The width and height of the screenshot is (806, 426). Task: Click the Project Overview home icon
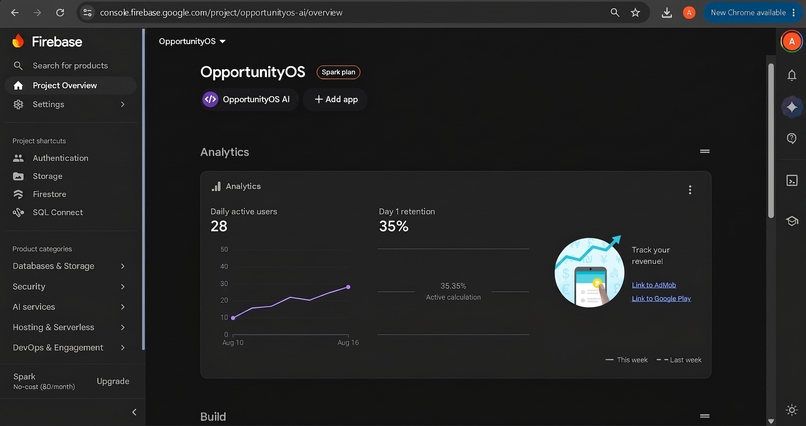[x=18, y=85]
